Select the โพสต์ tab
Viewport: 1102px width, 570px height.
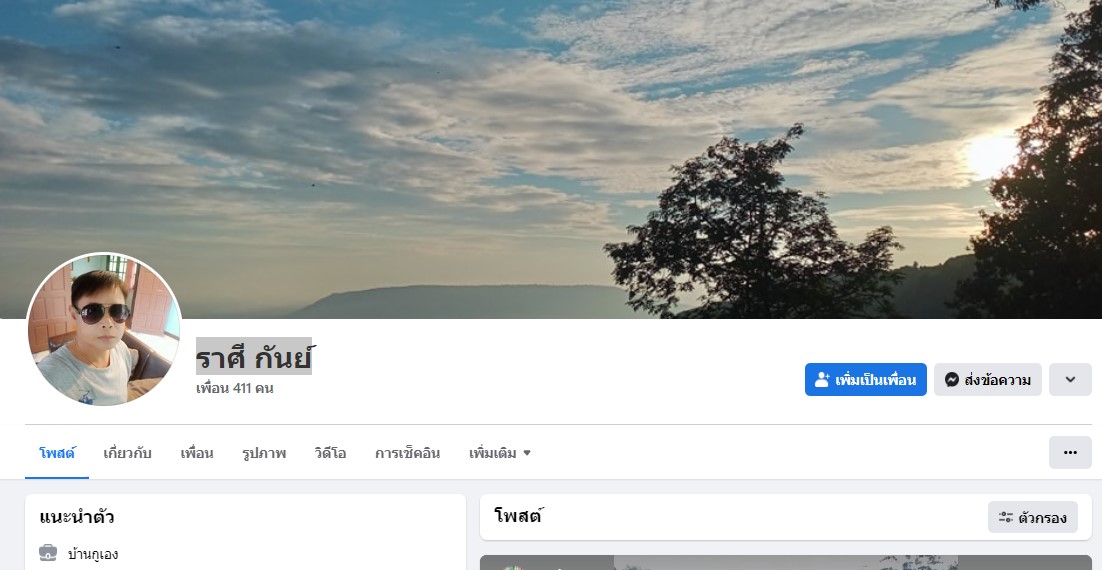(x=57, y=453)
